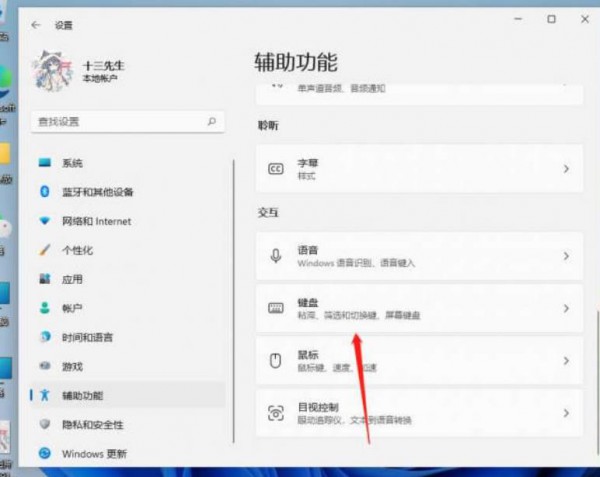Click the 个性化 paintbrush icon
This screenshot has height=477, width=600.
(45, 250)
